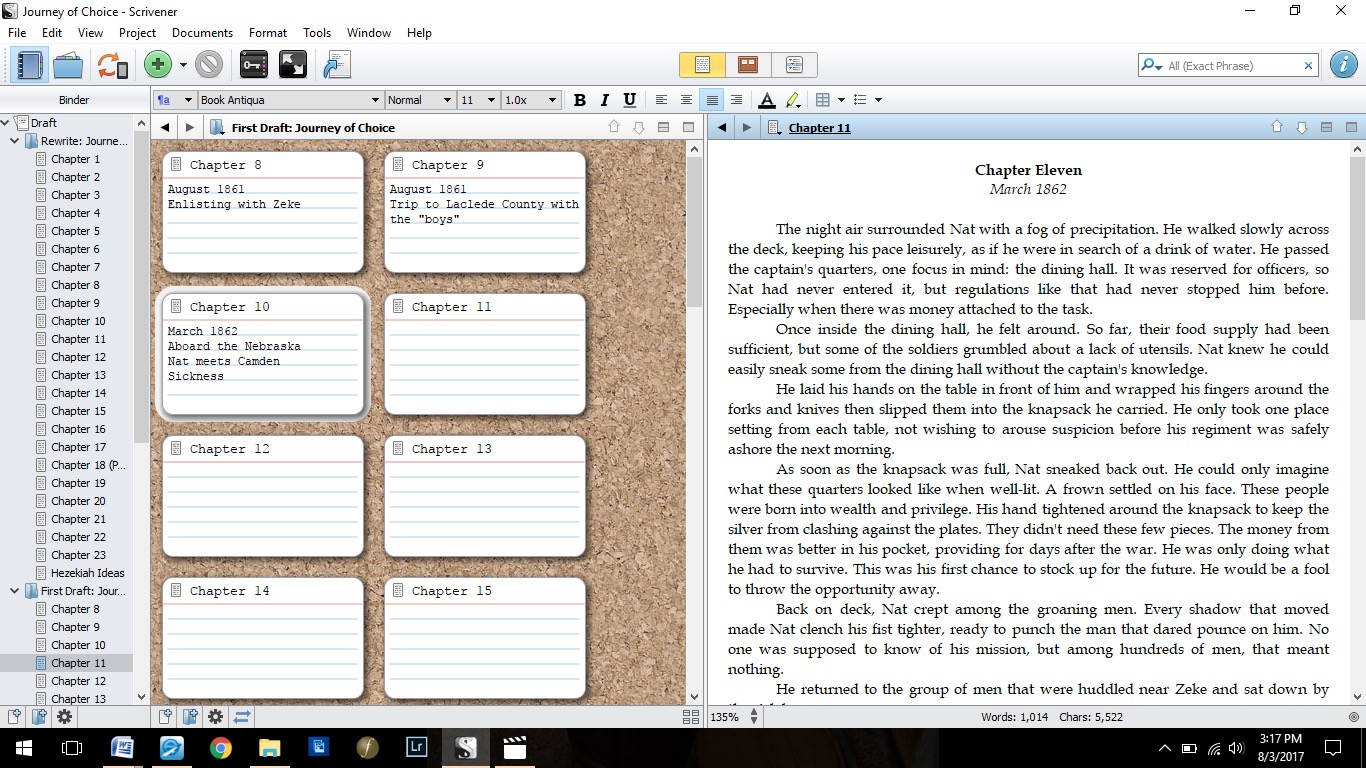Open the Book Antiqua font dropdown
This screenshot has height=768, width=1366.
[376, 100]
